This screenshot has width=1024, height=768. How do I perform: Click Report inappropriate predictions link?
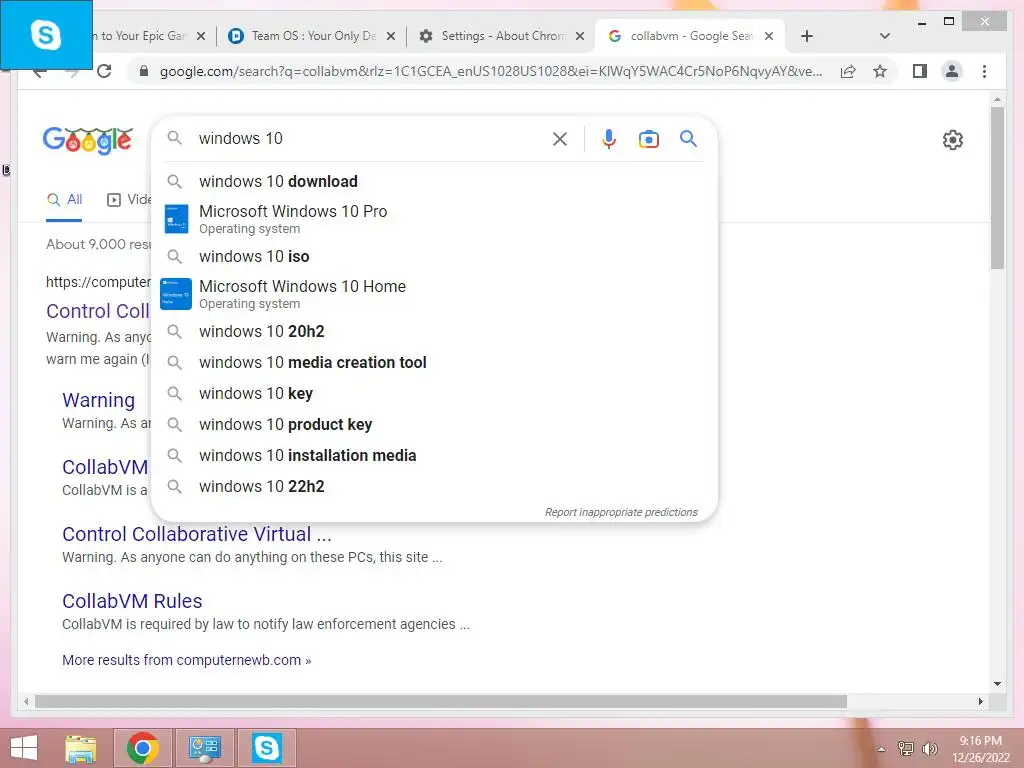pyautogui.click(x=621, y=512)
